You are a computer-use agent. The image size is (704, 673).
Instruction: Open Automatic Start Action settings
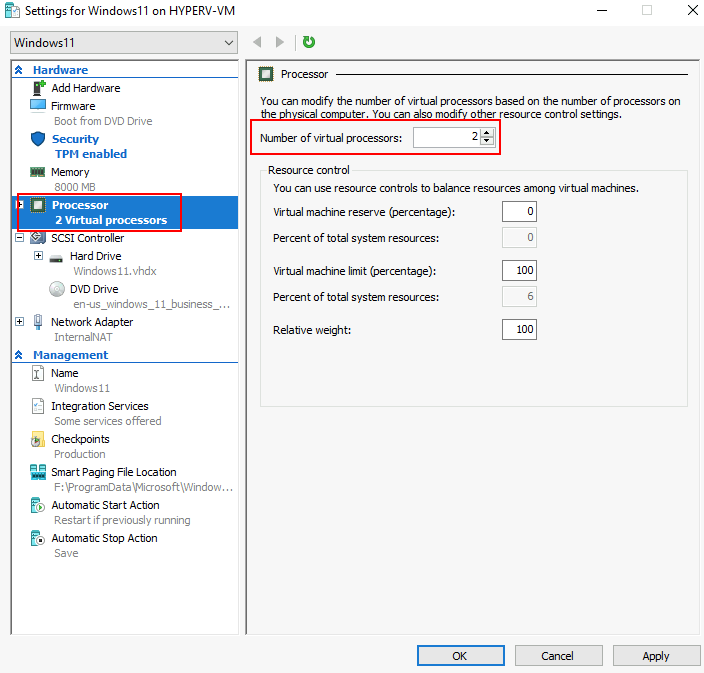point(106,505)
